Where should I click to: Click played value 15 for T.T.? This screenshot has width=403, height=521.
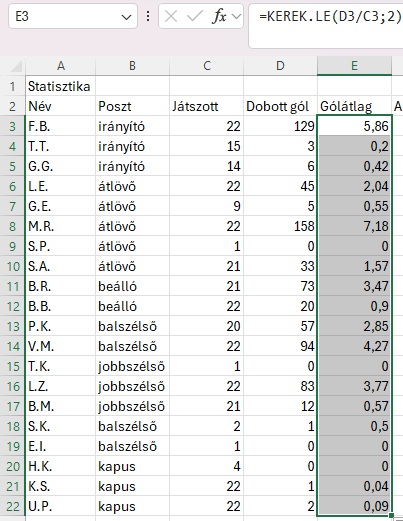coord(207,146)
